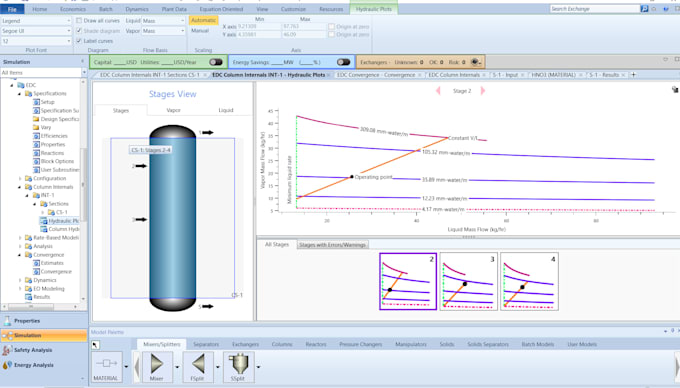The image size is (680, 388).
Task: Click the pointer select tool in Model Palette
Action: point(95,345)
